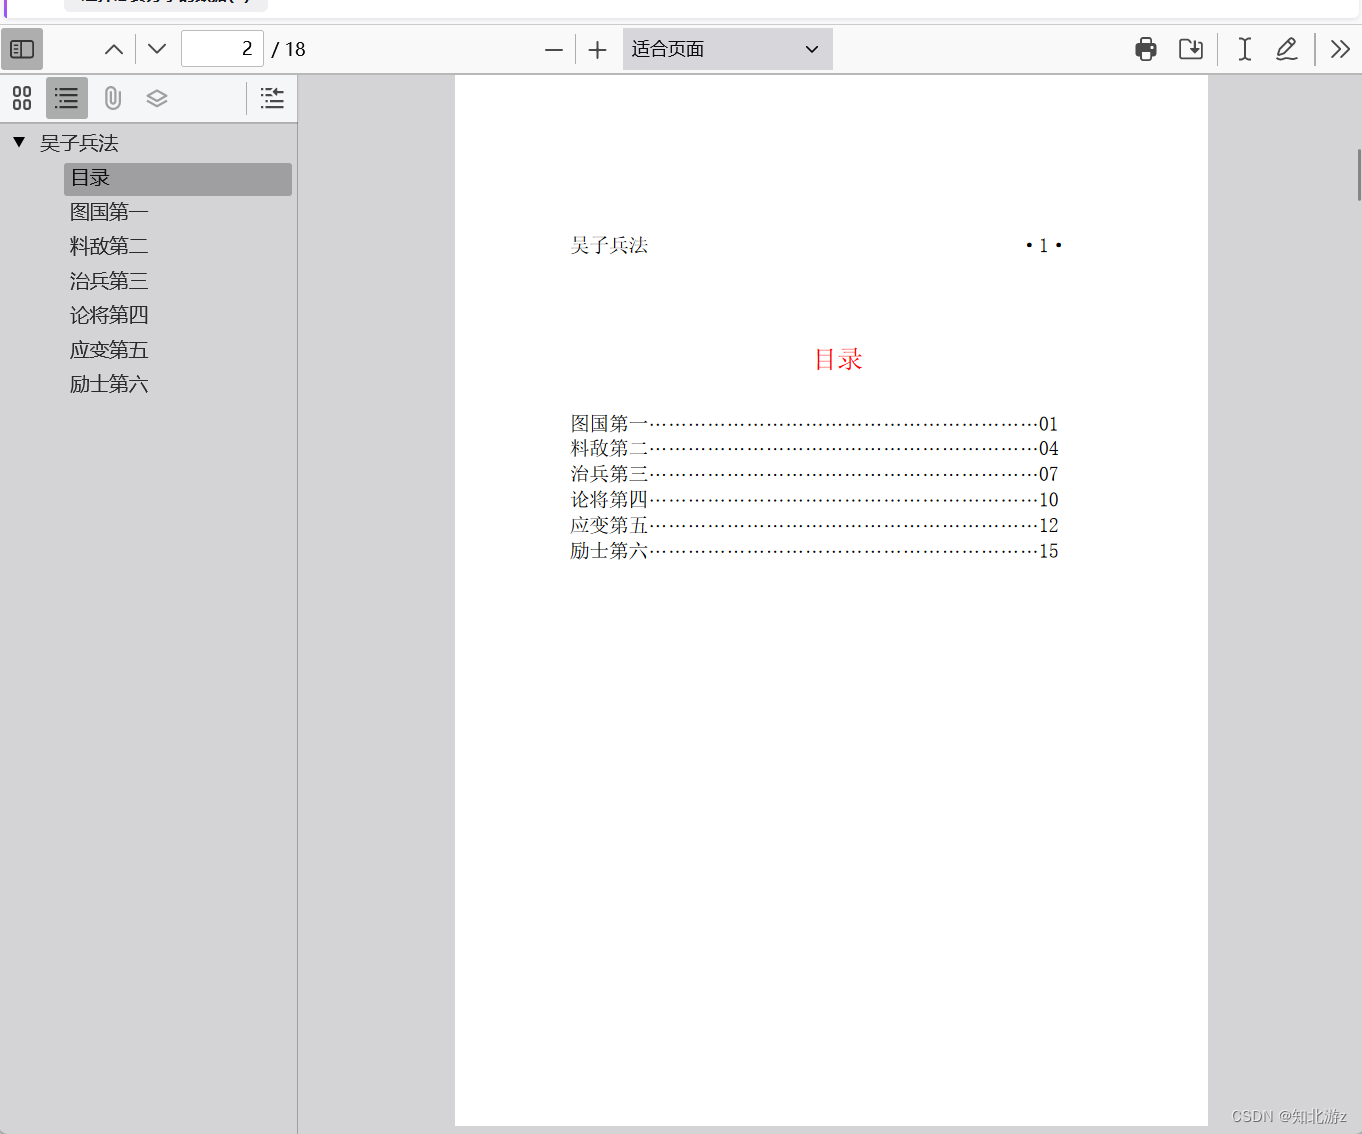
Task: Click 励士第六 line in table of contents
Action: click(814, 550)
